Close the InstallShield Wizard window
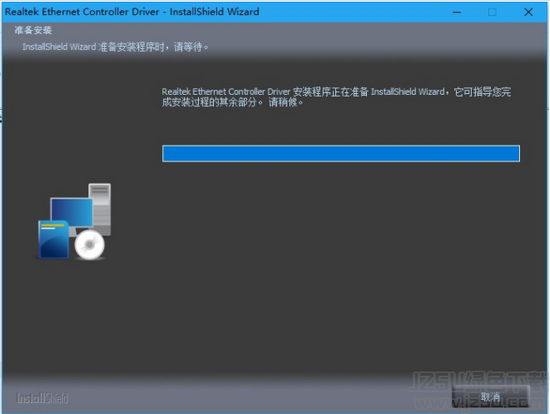The image size is (550, 414). (528, 12)
